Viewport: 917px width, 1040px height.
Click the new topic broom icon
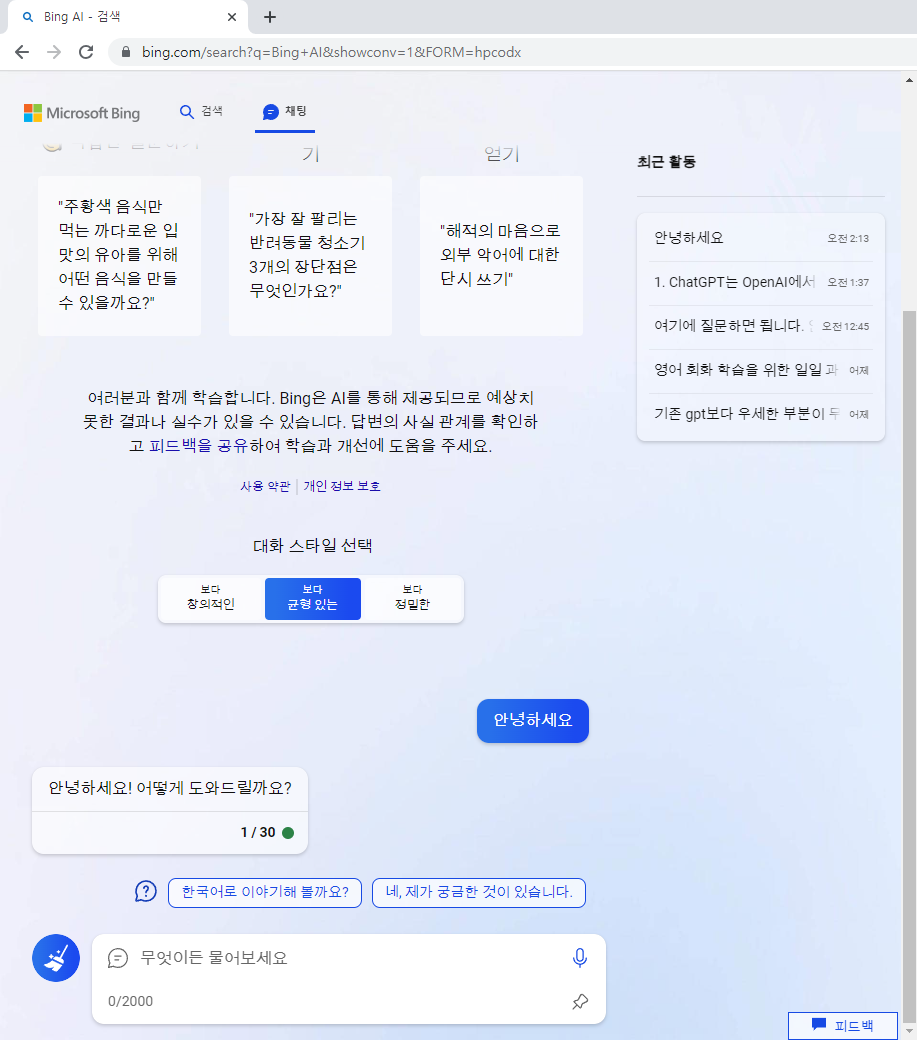(56, 958)
